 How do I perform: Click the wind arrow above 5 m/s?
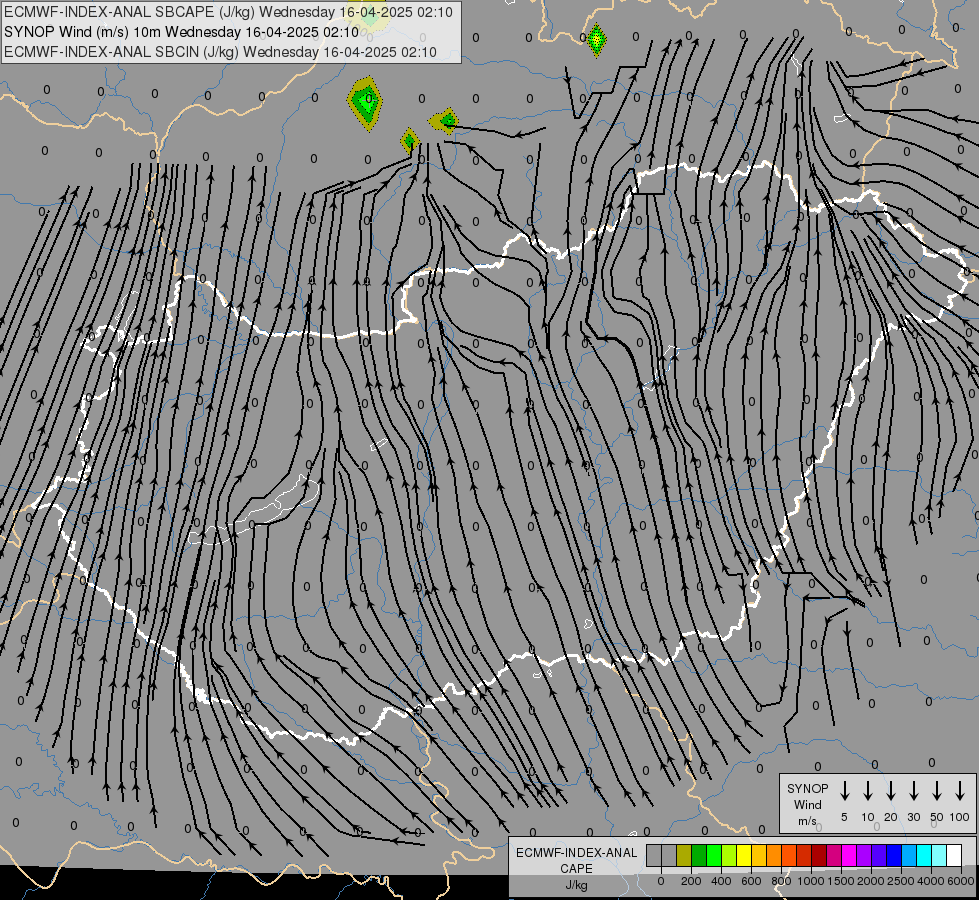tap(844, 791)
